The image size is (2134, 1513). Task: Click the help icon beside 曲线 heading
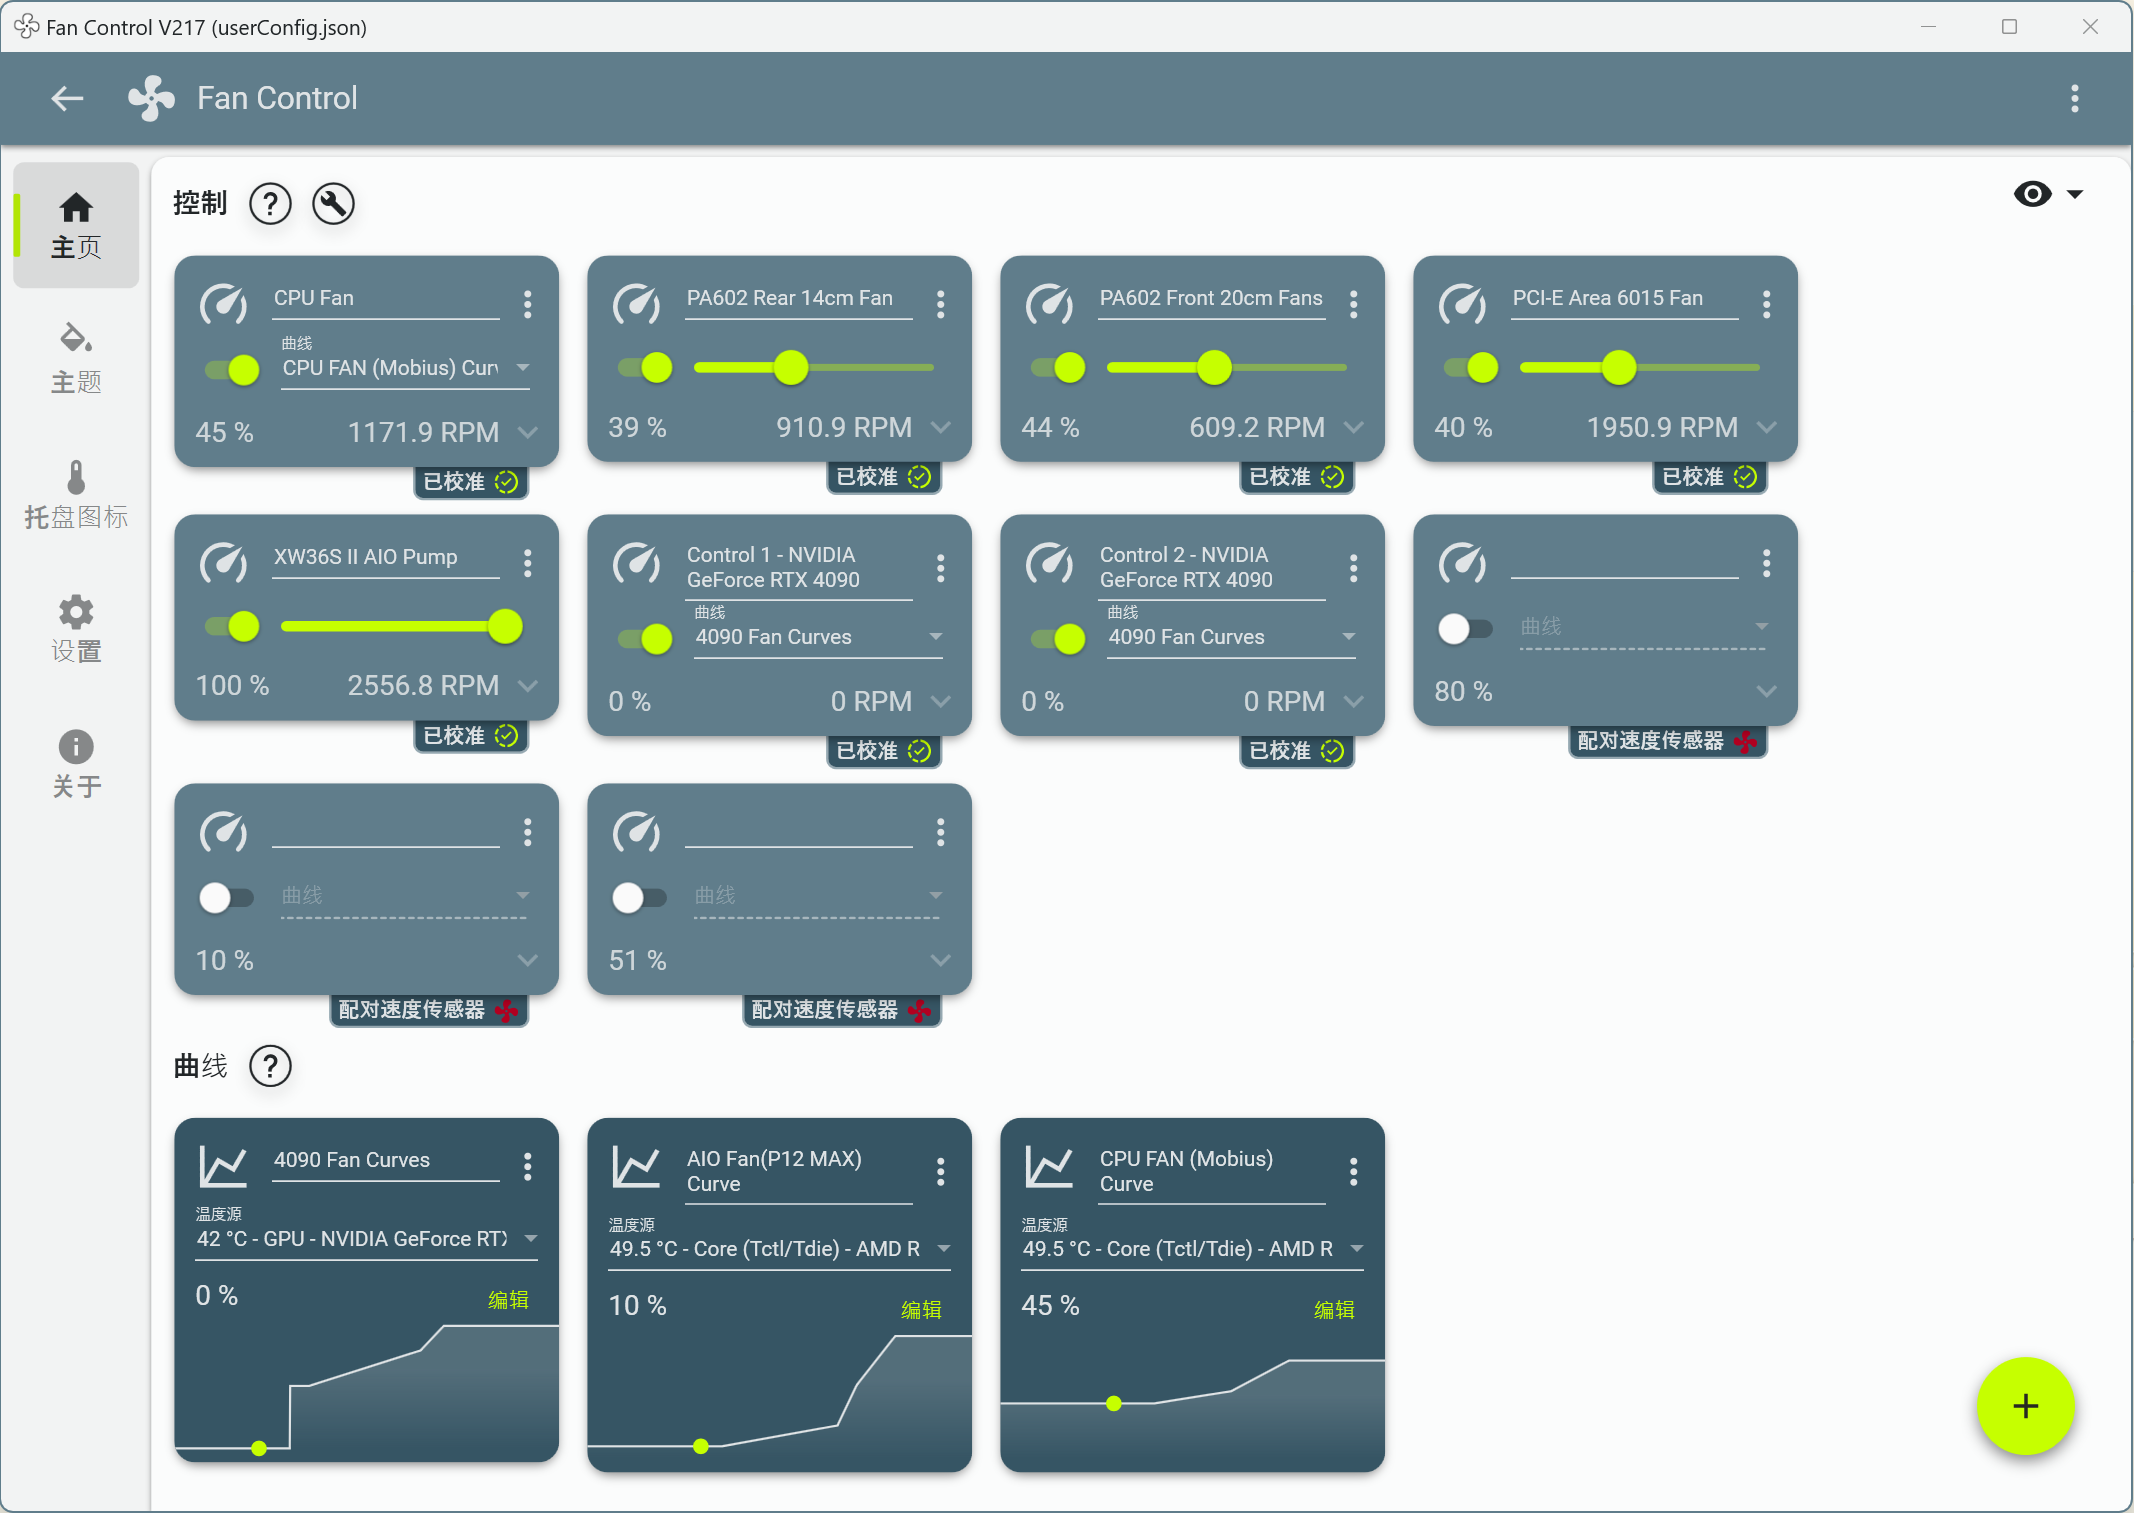pos(270,1066)
